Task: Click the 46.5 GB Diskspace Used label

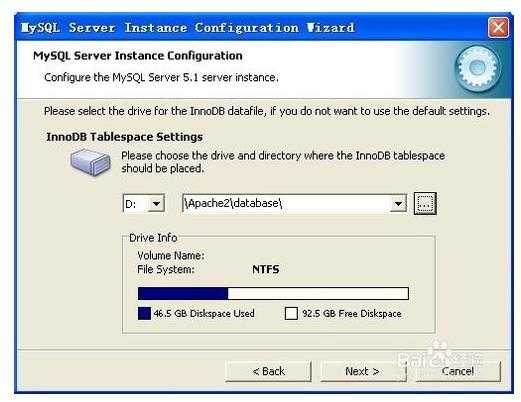Action: 204,314
